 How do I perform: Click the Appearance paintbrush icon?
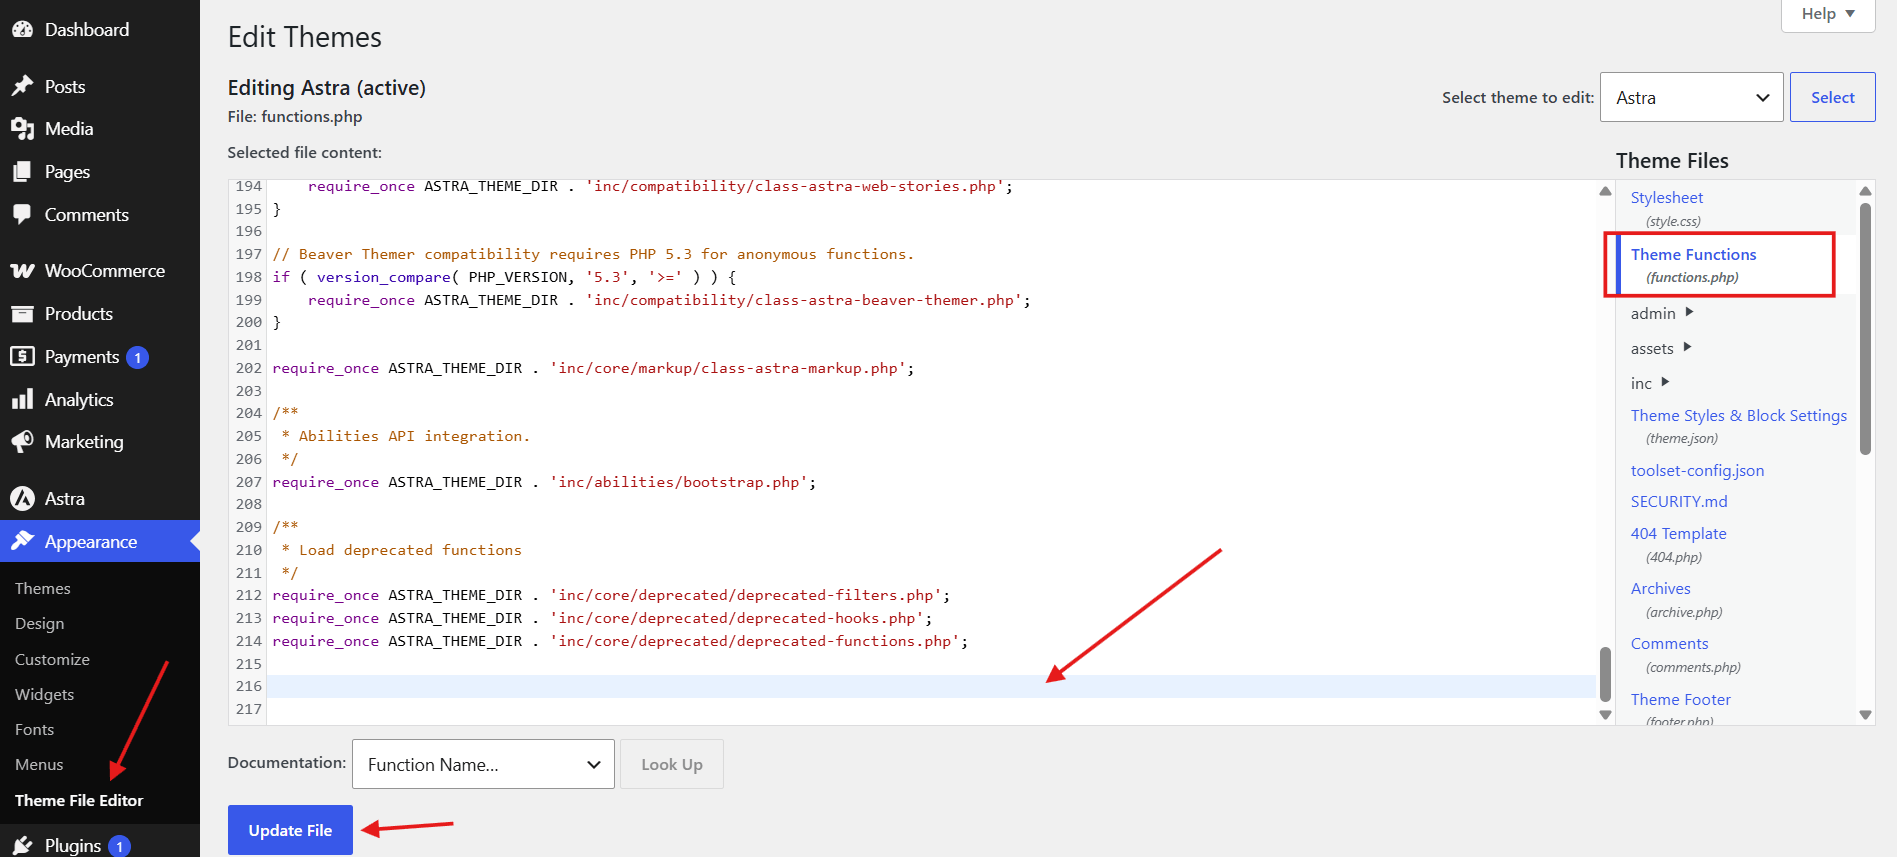[x=22, y=541]
